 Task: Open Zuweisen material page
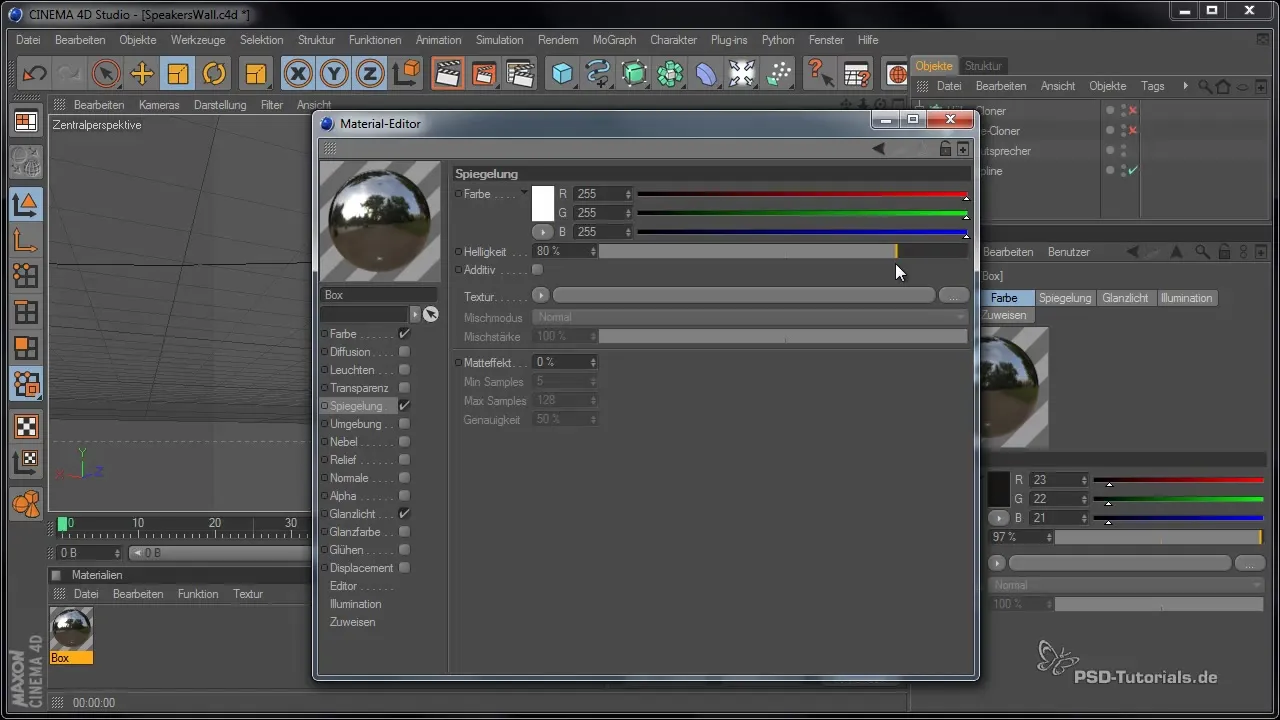352,622
